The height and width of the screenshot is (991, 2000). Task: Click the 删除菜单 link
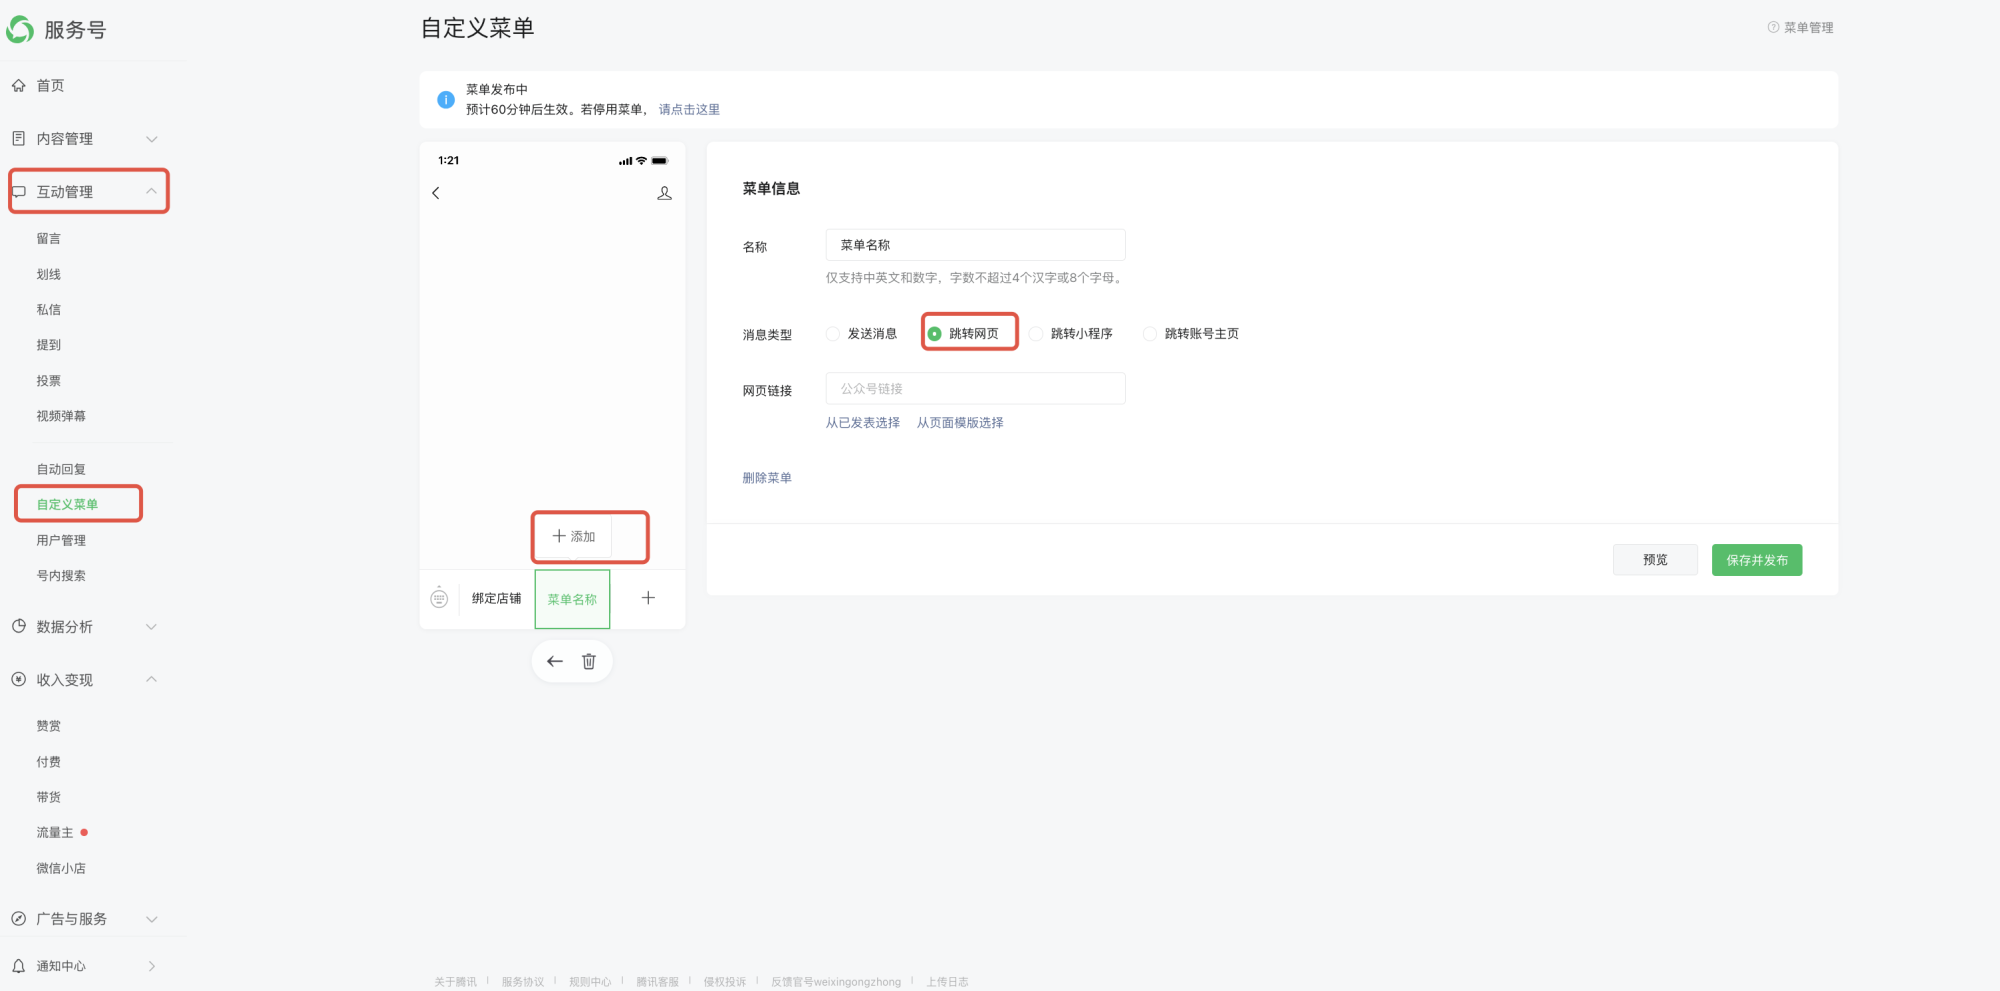tap(767, 478)
